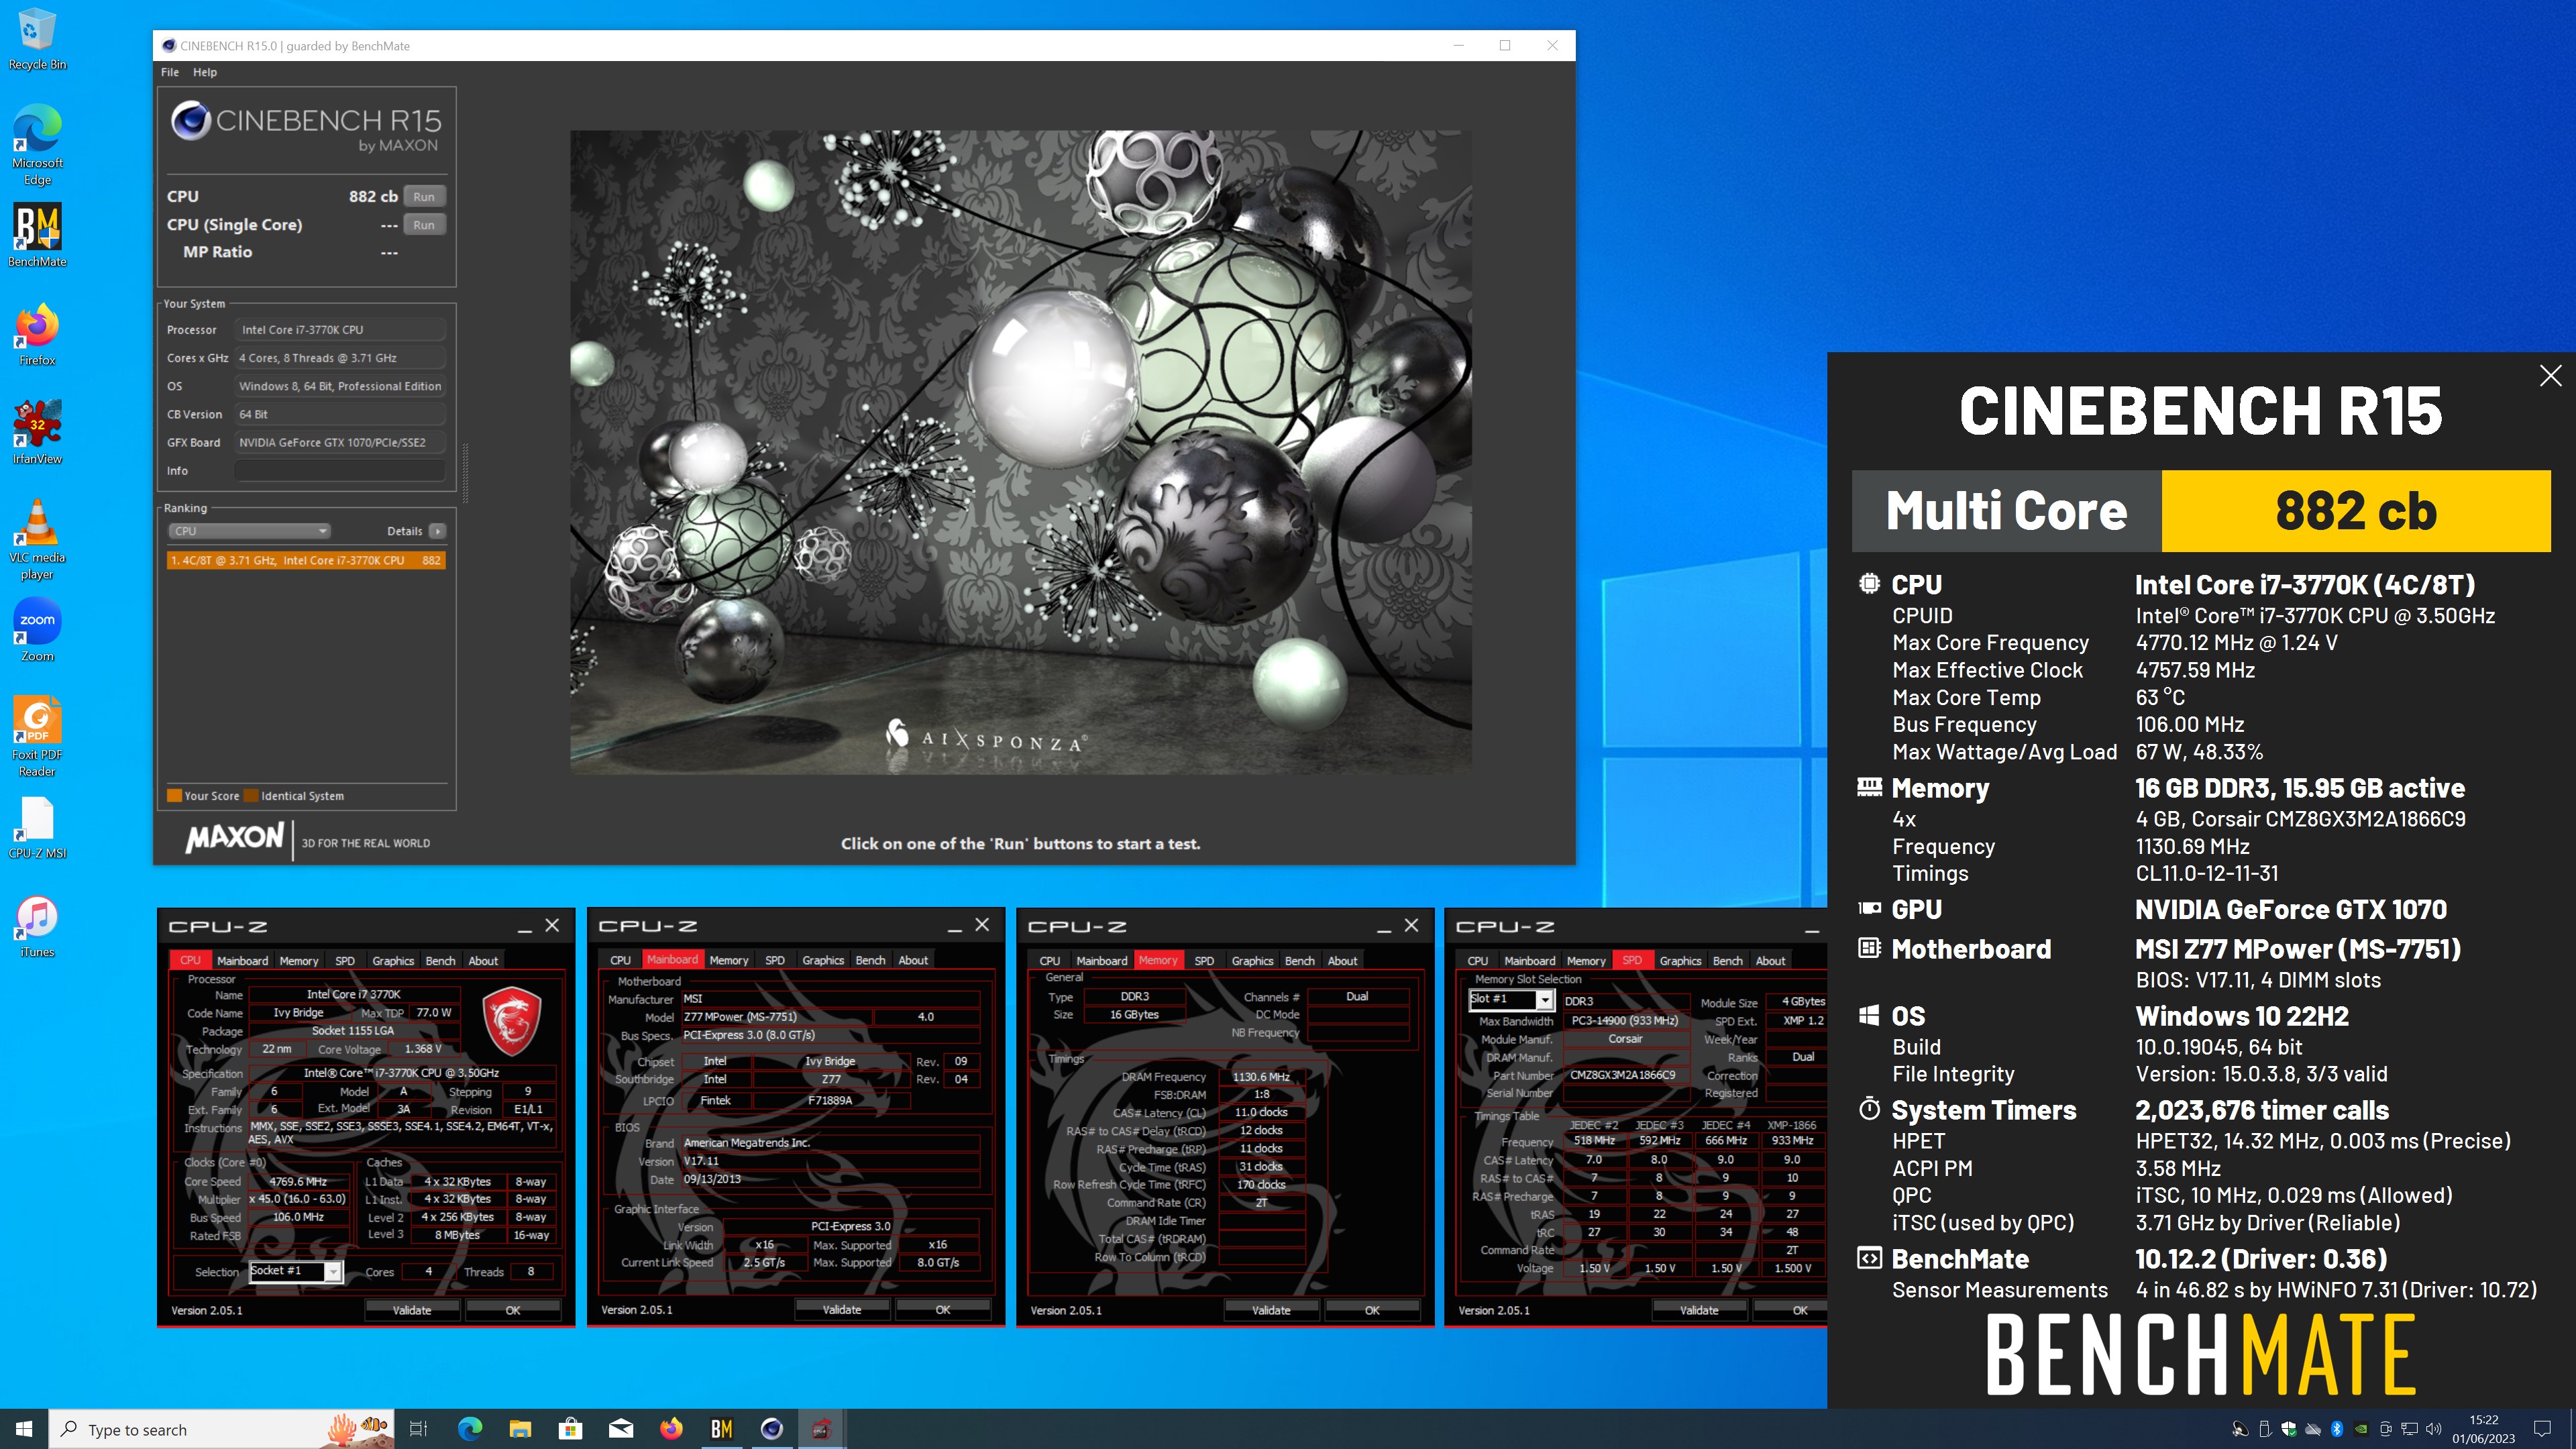Close the BenchMate result panel with X

pyautogui.click(x=2550, y=376)
